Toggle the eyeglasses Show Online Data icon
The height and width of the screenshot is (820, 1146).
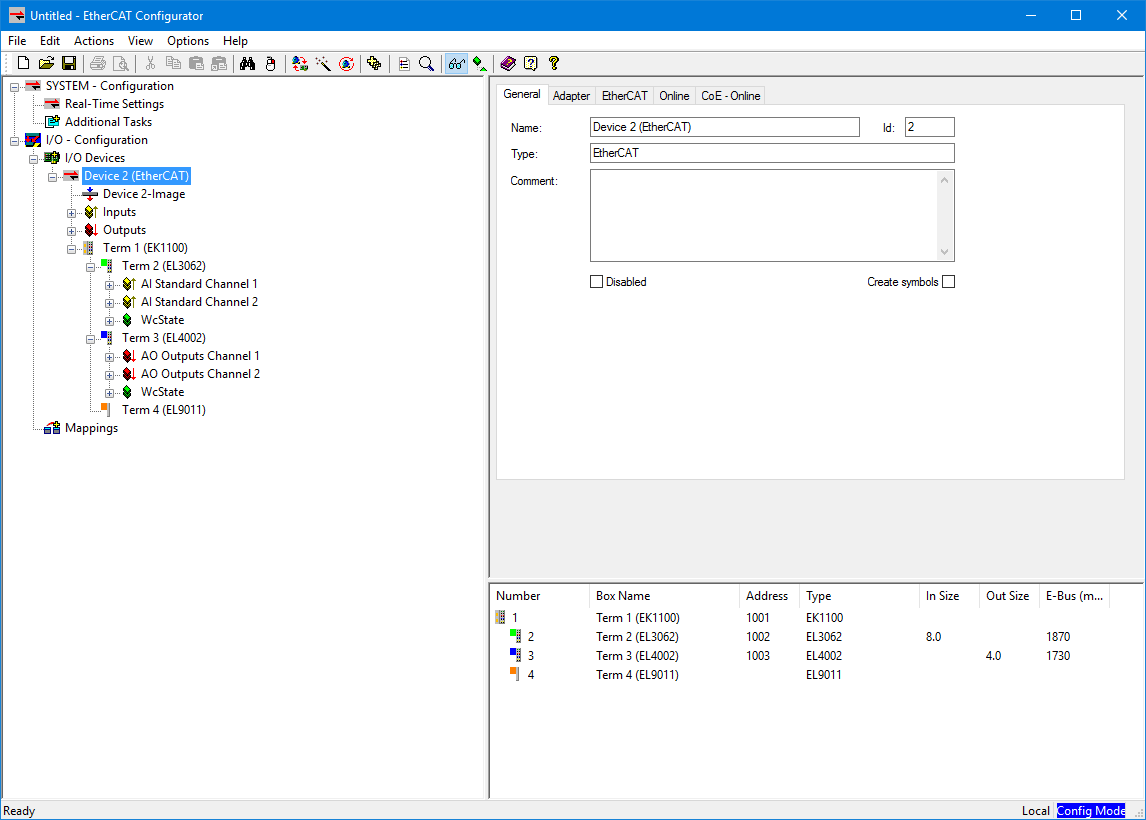(456, 64)
